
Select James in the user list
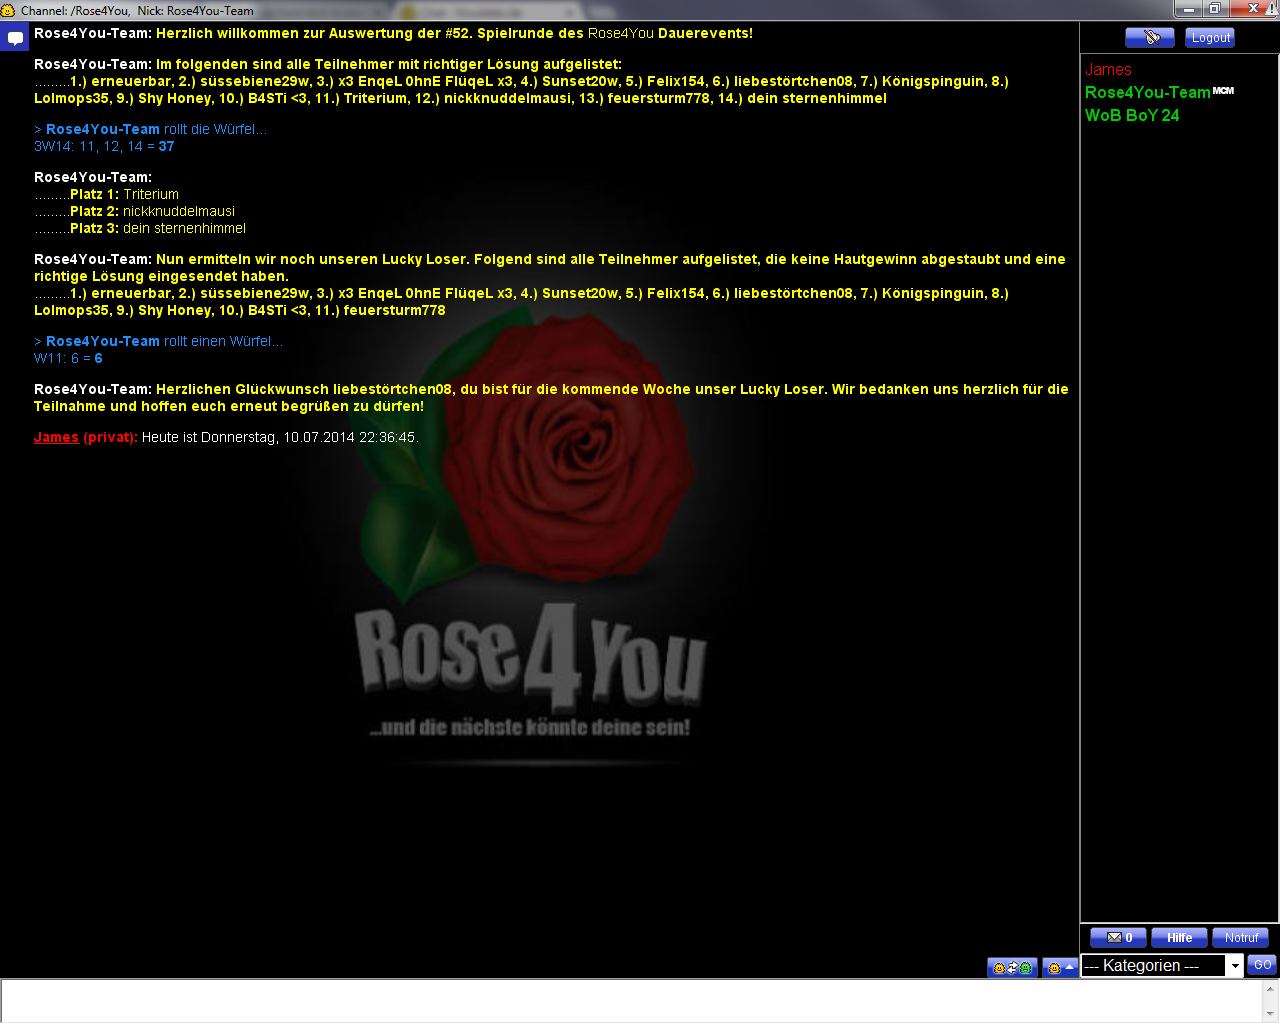pos(1108,70)
